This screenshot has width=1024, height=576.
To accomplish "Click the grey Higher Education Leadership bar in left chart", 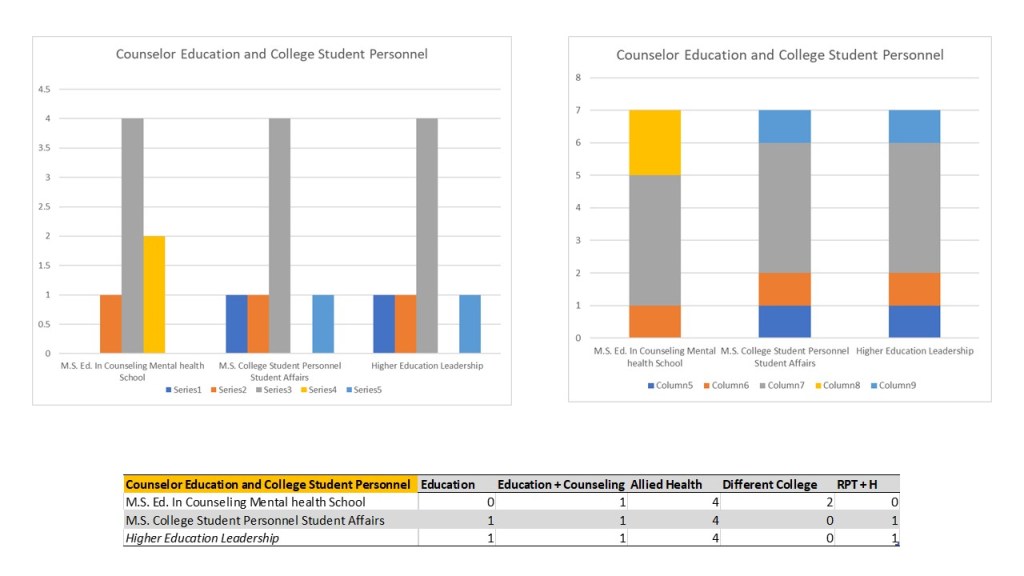I will (426, 235).
